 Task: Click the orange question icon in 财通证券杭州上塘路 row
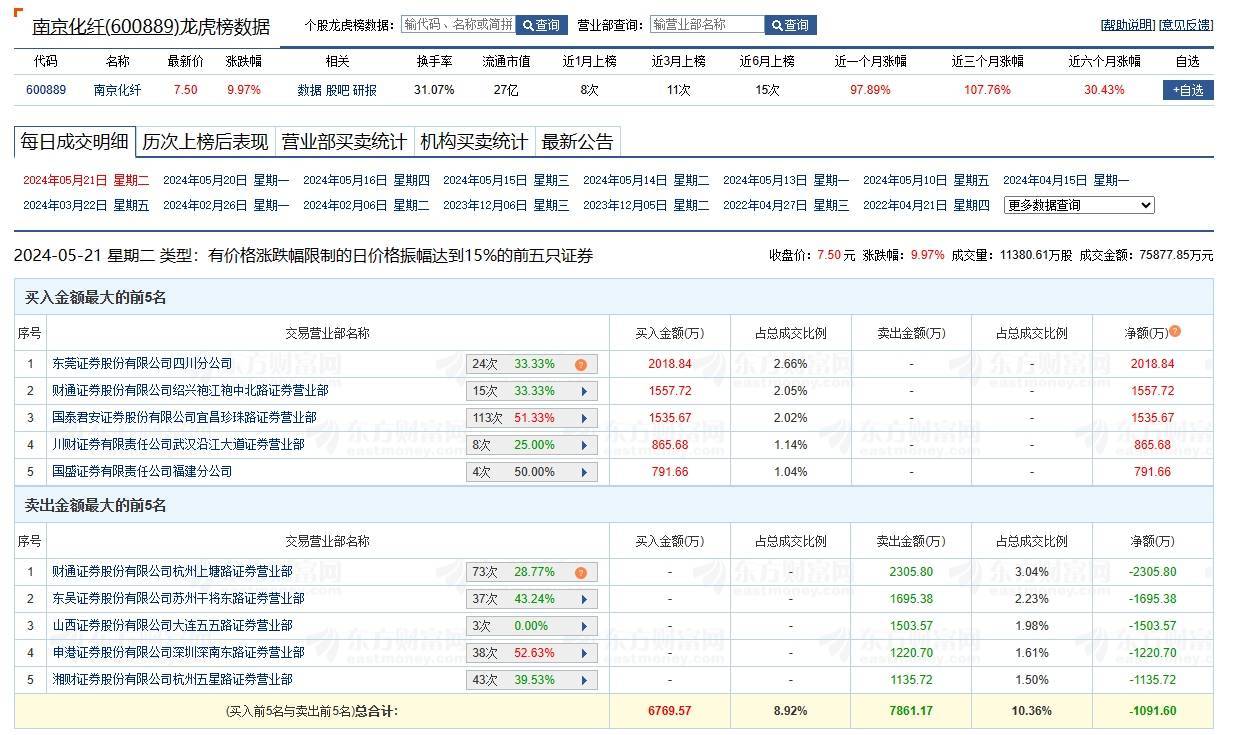(x=580, y=573)
